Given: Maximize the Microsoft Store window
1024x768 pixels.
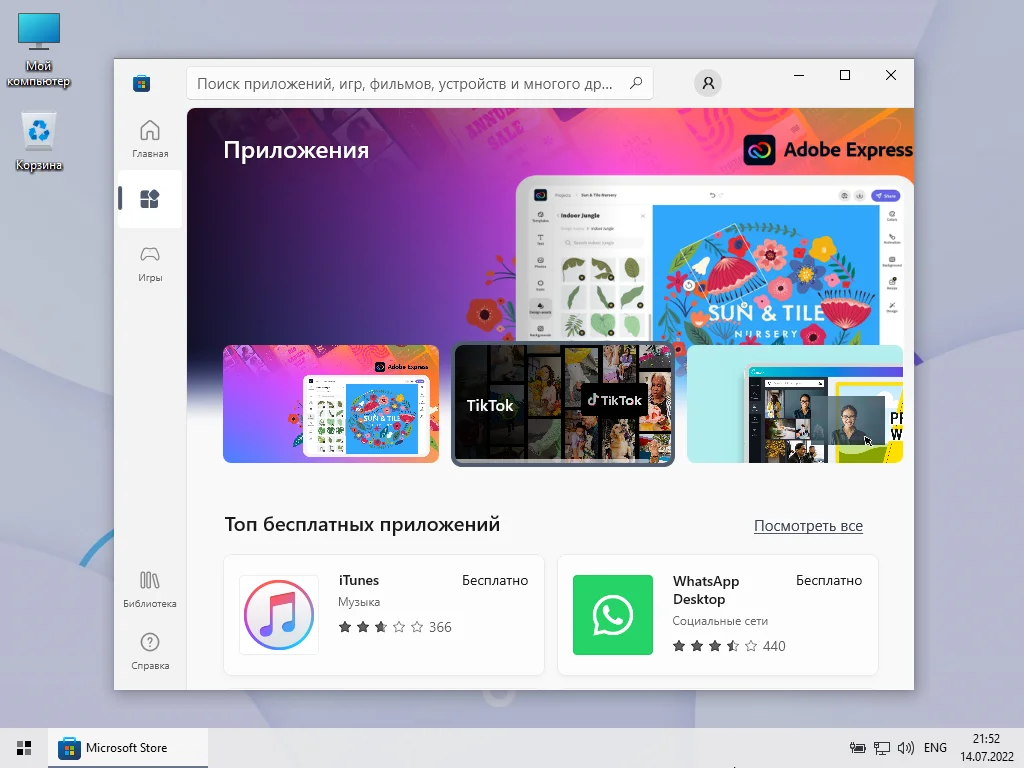Looking at the screenshot, I should (x=844, y=75).
